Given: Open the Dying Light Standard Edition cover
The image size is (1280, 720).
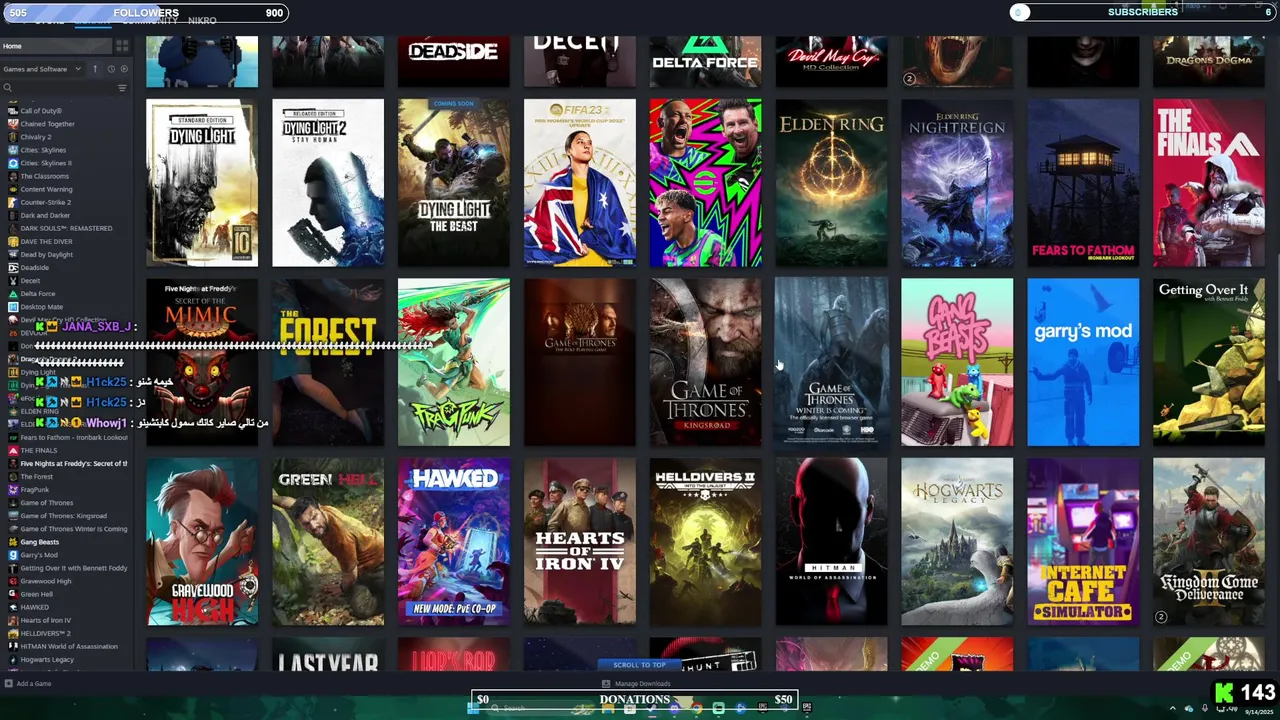Looking at the screenshot, I should [202, 183].
